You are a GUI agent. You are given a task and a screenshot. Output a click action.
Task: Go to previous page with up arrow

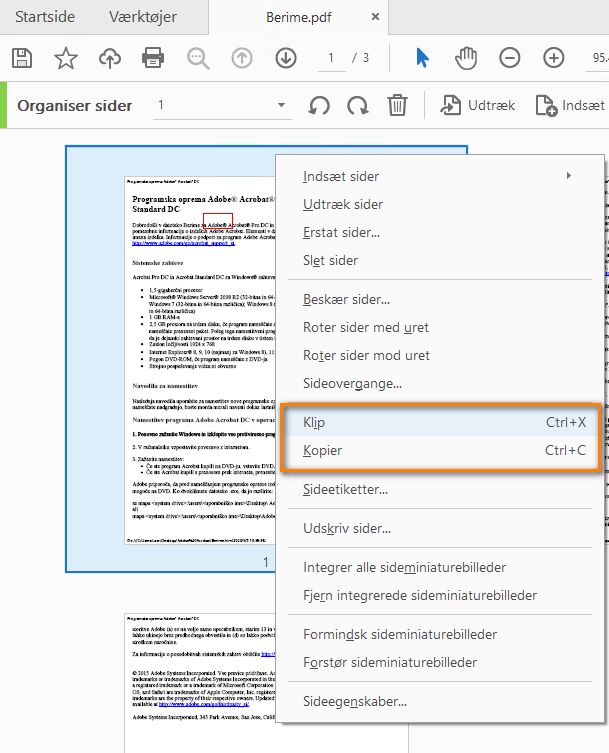pyautogui.click(x=242, y=58)
